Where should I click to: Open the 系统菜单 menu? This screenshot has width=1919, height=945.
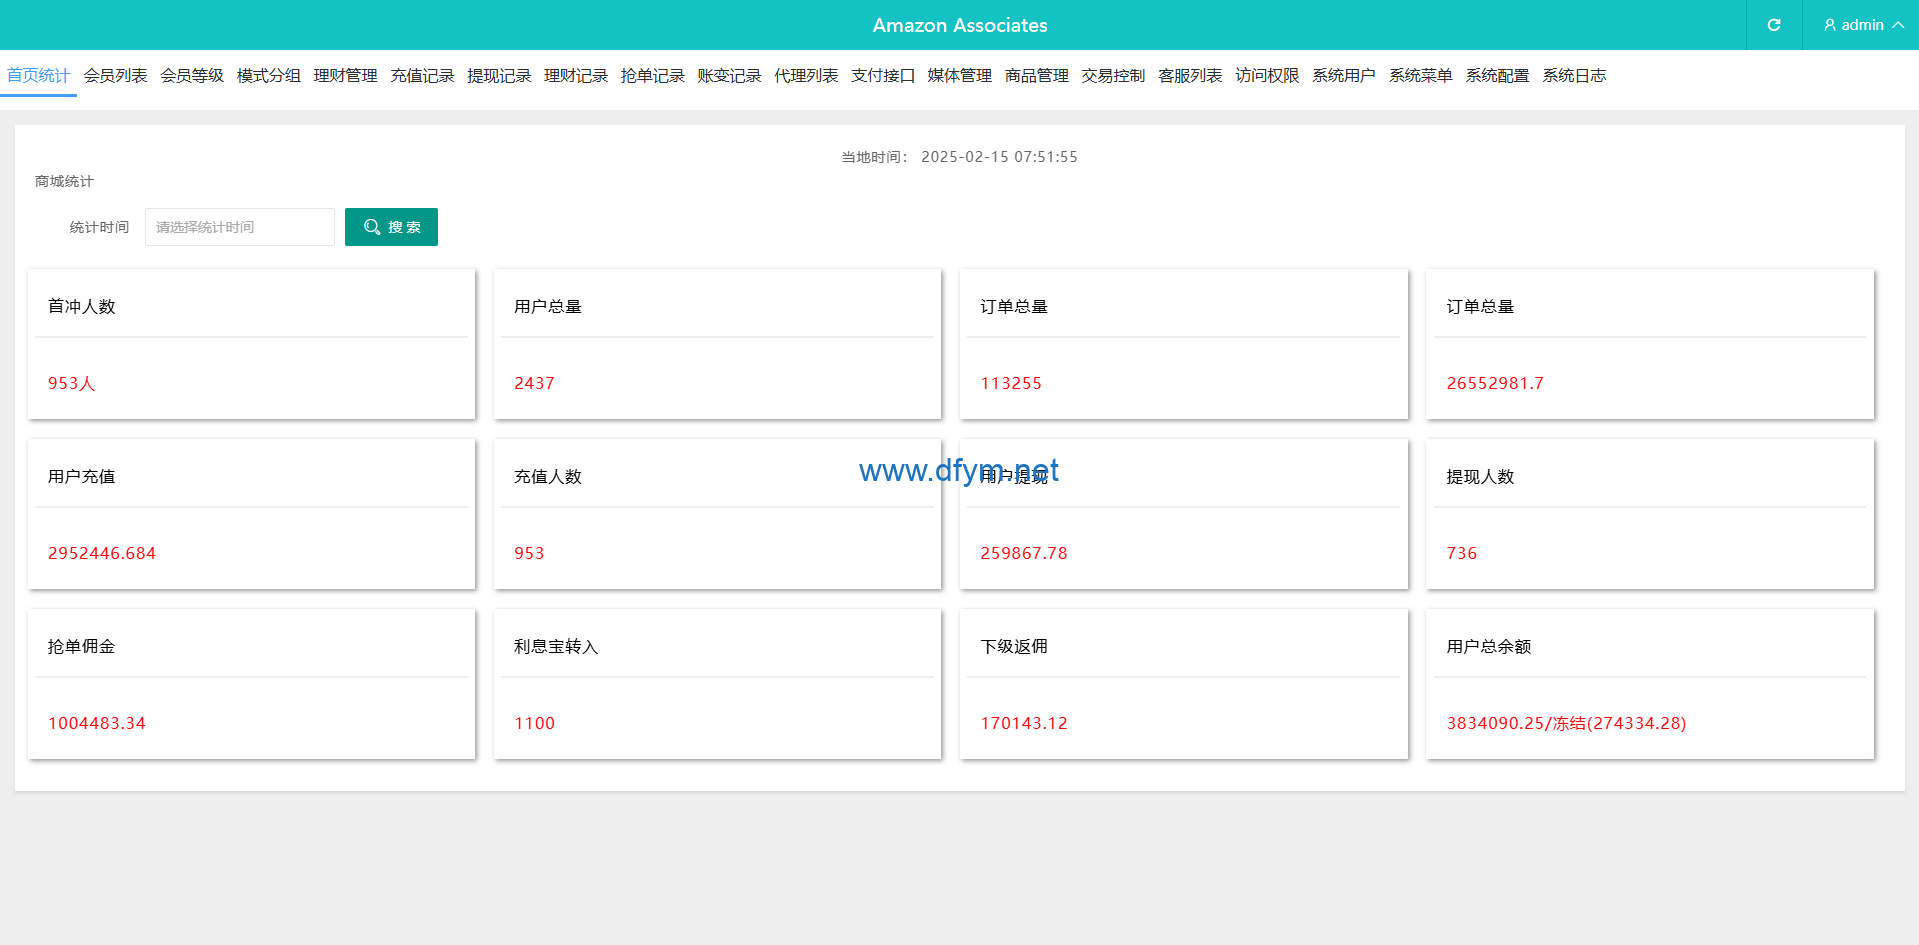tap(1420, 76)
